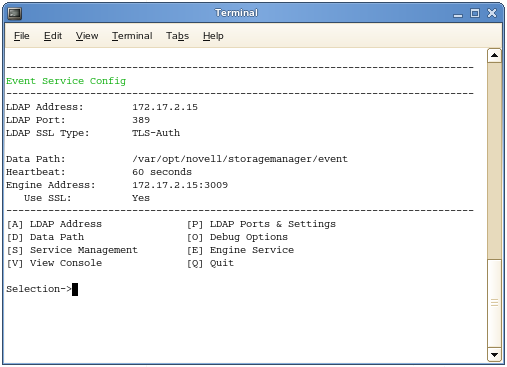Click the 'Selection->' prompt cursor
Viewport: 507px width, 367px height.
coord(75,289)
